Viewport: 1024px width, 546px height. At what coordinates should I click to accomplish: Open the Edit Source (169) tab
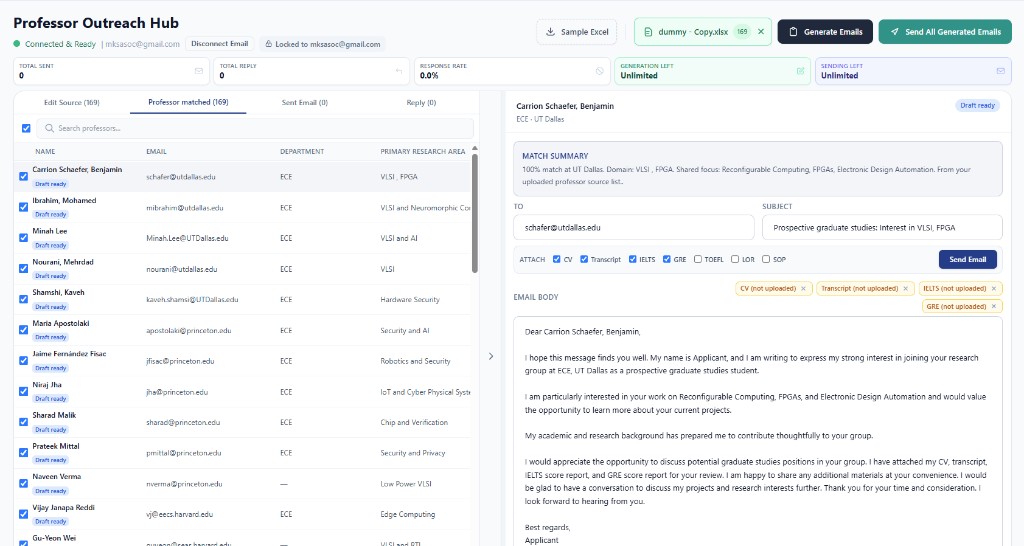(72, 103)
